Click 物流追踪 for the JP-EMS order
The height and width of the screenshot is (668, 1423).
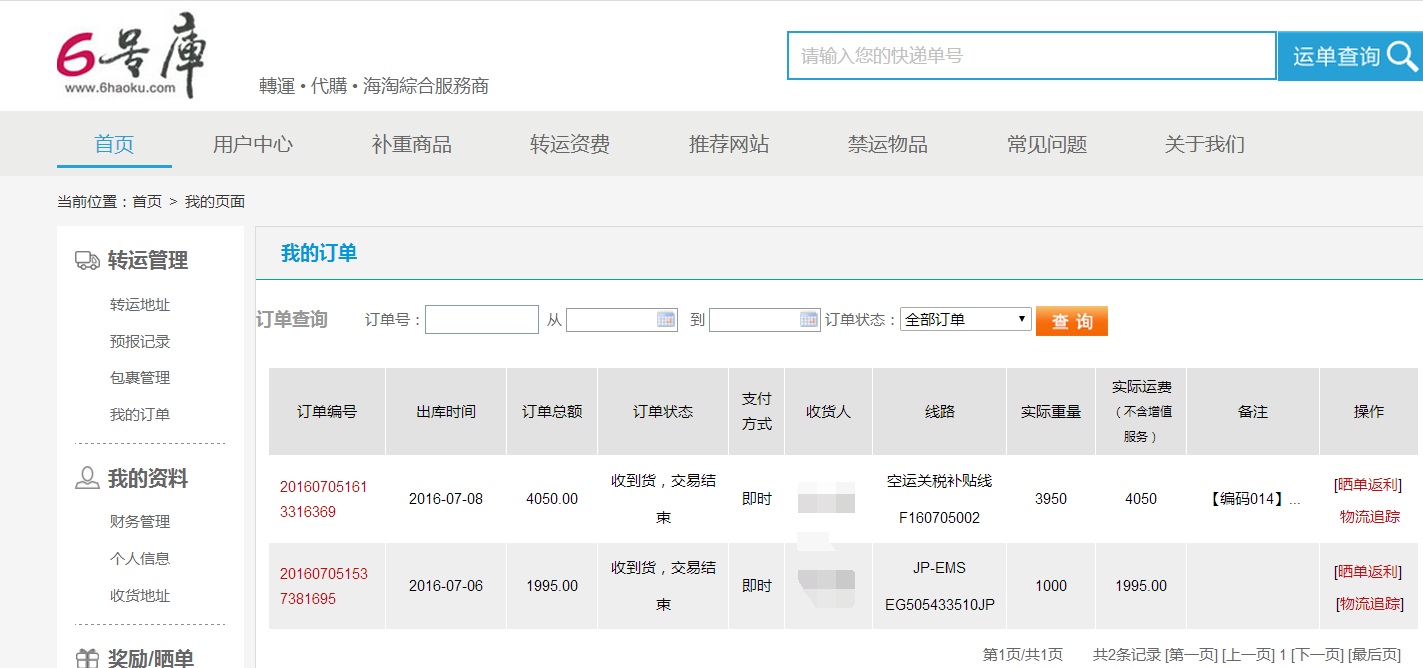(1369, 604)
